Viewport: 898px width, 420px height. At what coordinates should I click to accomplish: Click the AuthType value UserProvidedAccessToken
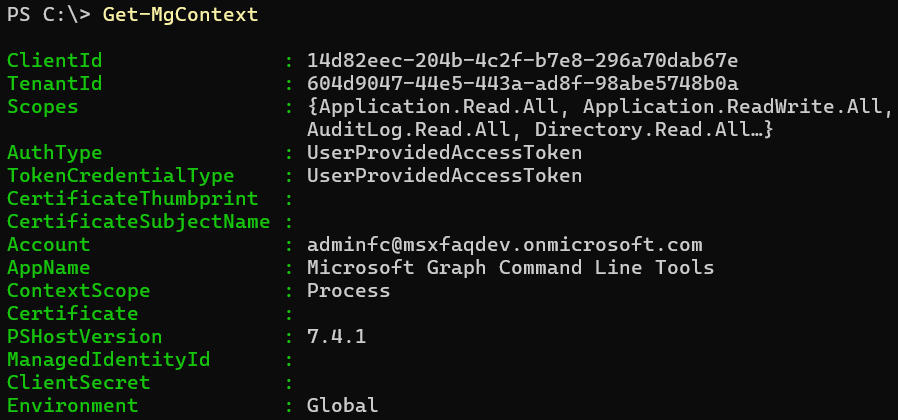coord(444,153)
